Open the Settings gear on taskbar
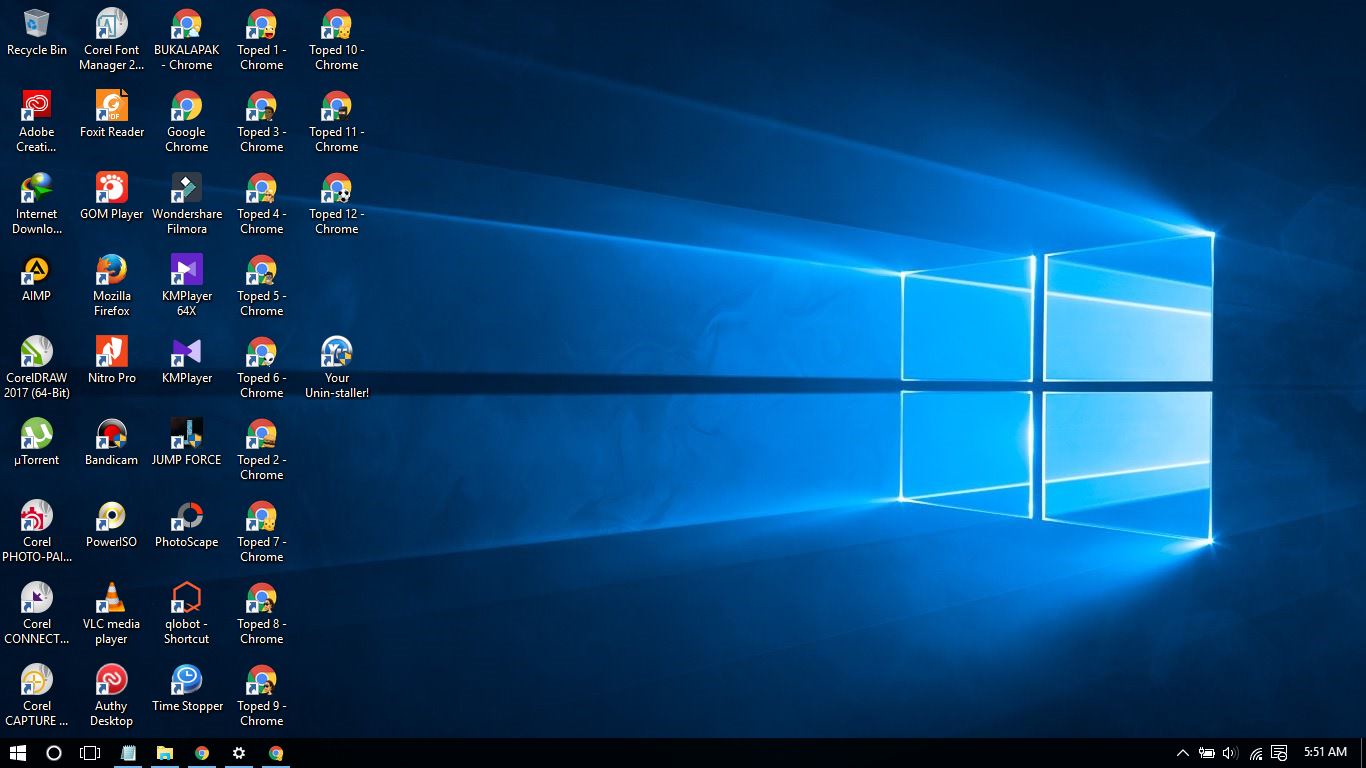This screenshot has height=768, width=1366. [x=238, y=753]
